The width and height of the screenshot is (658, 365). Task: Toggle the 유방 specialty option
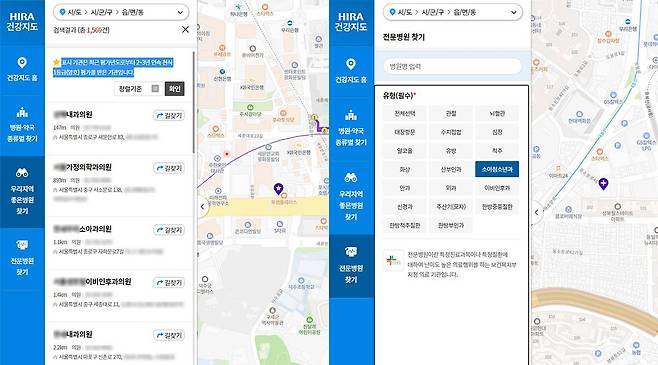pyautogui.click(x=451, y=151)
